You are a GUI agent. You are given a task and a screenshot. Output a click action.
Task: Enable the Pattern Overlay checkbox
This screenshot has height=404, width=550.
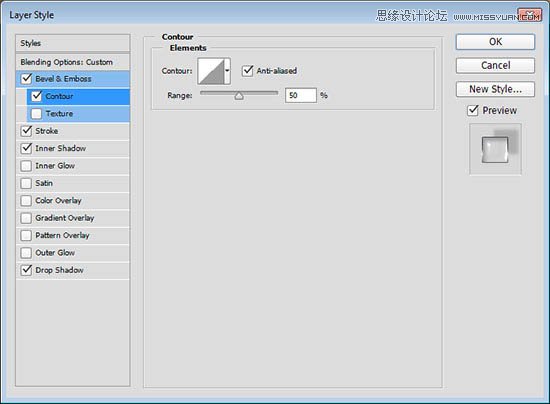click(26, 235)
